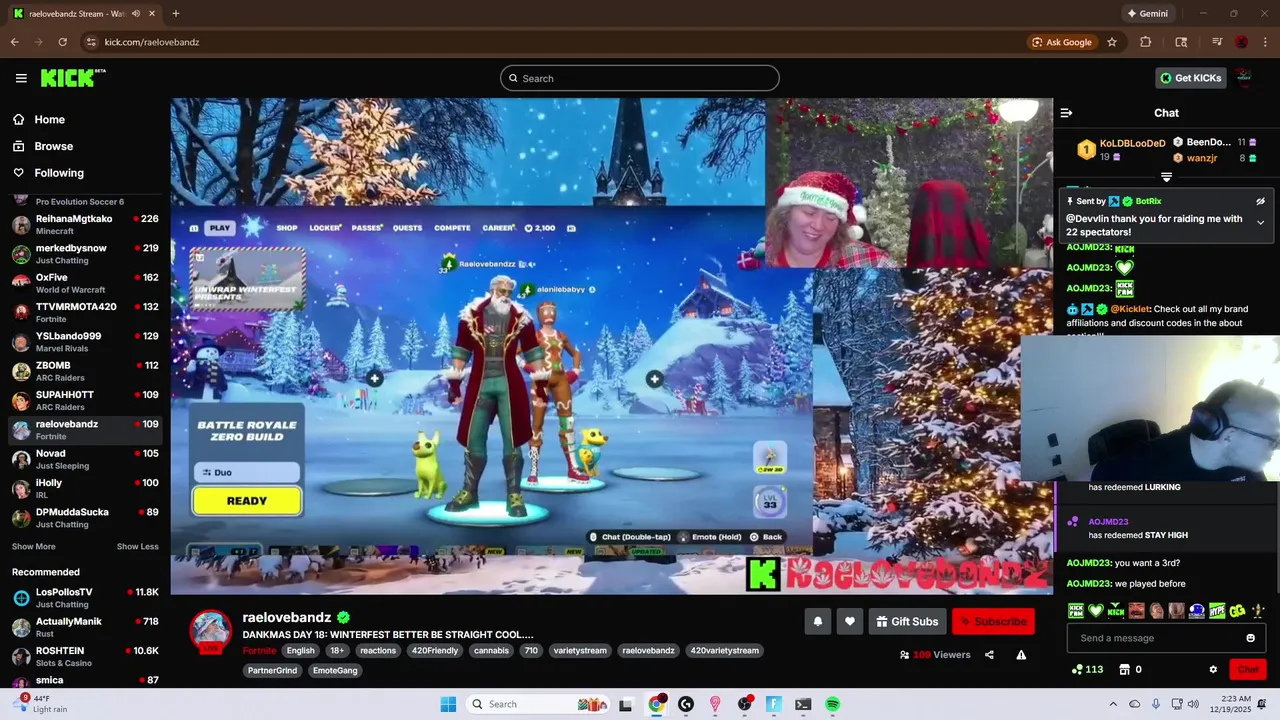Click the browser address bar URL
Viewport: 1280px width, 720px height.
point(152,42)
